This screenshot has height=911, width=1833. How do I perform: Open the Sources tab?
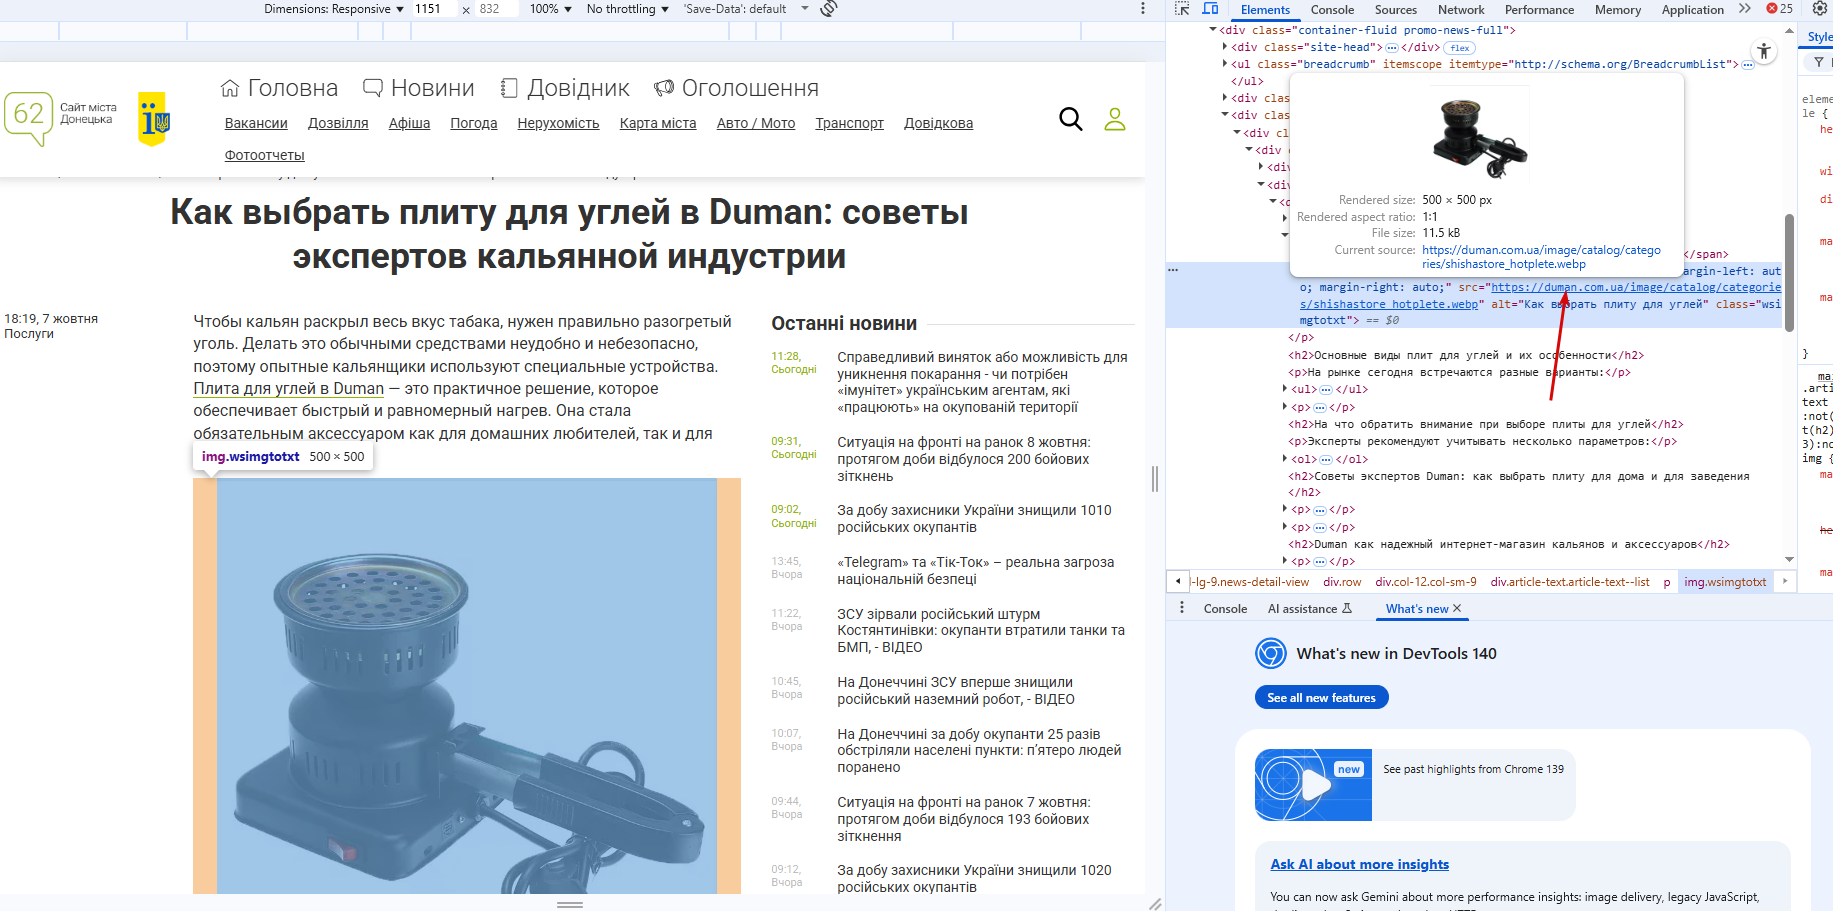pyautogui.click(x=1396, y=10)
